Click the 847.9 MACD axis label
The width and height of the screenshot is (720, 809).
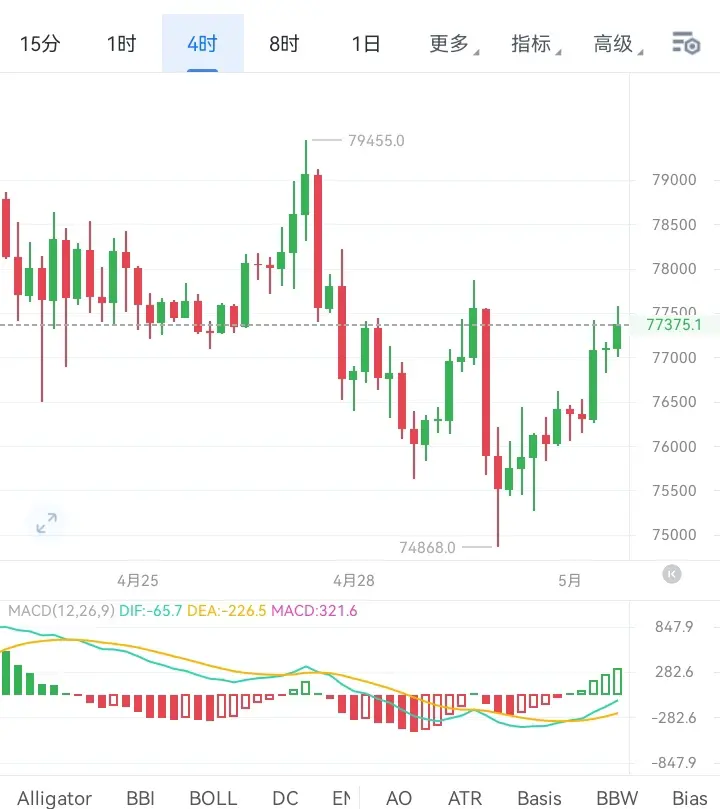pyautogui.click(x=675, y=627)
